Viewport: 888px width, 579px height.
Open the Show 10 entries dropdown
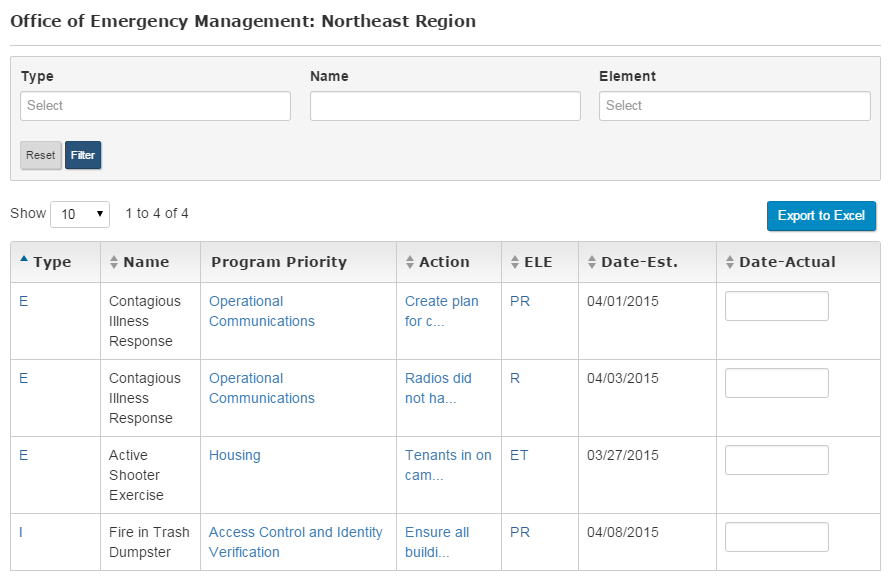[x=80, y=214]
